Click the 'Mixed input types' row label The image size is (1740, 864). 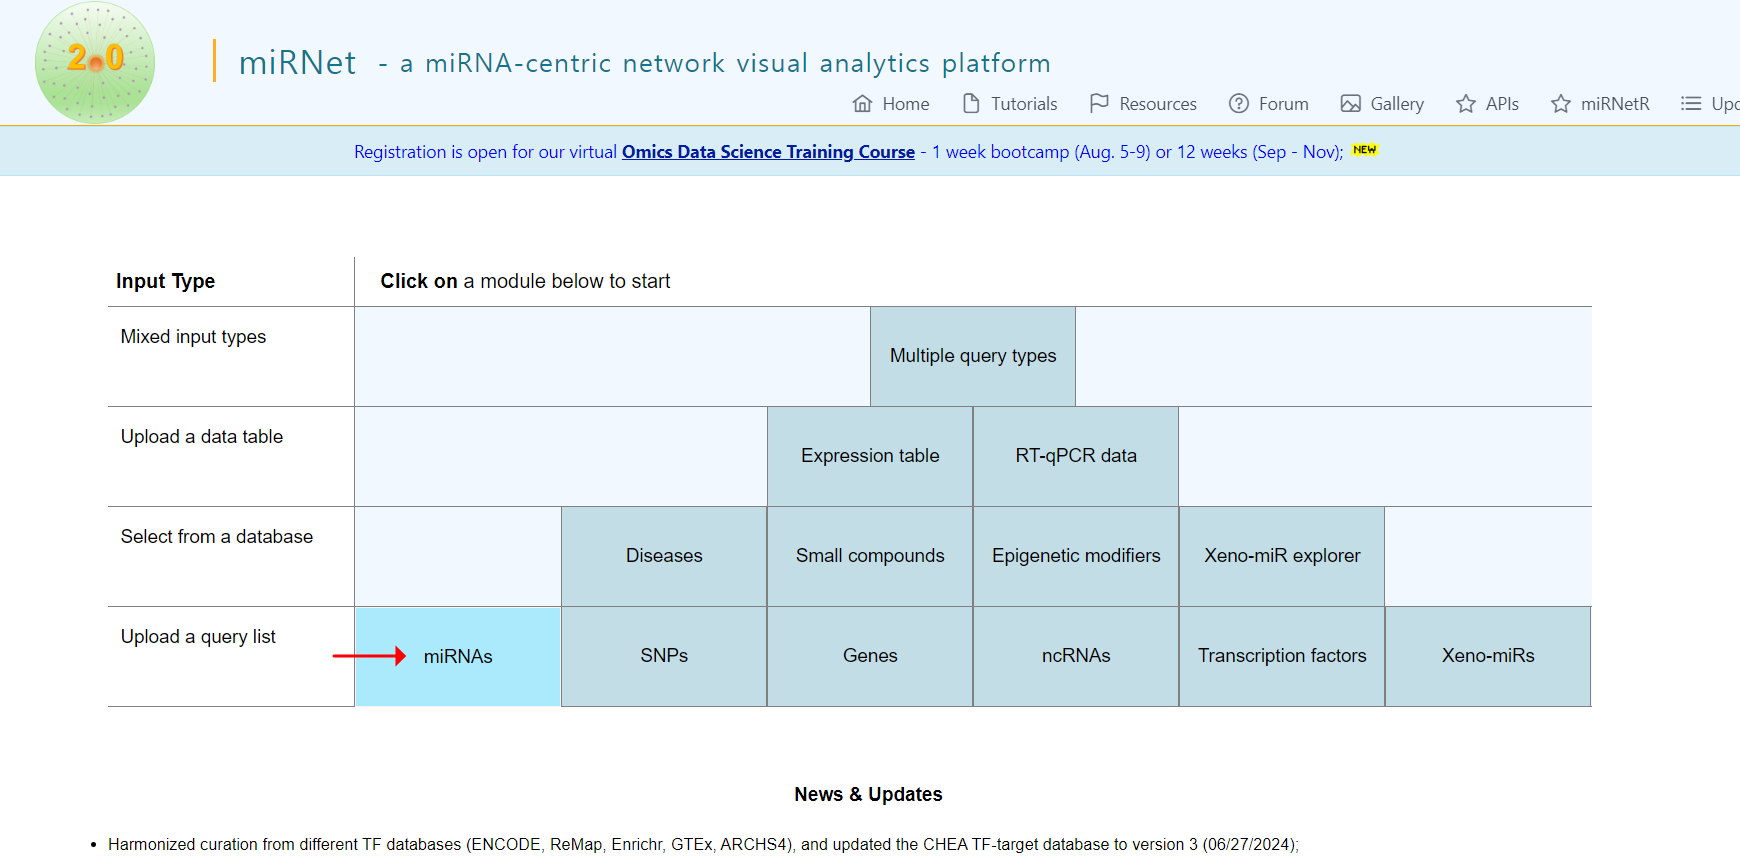(x=193, y=337)
